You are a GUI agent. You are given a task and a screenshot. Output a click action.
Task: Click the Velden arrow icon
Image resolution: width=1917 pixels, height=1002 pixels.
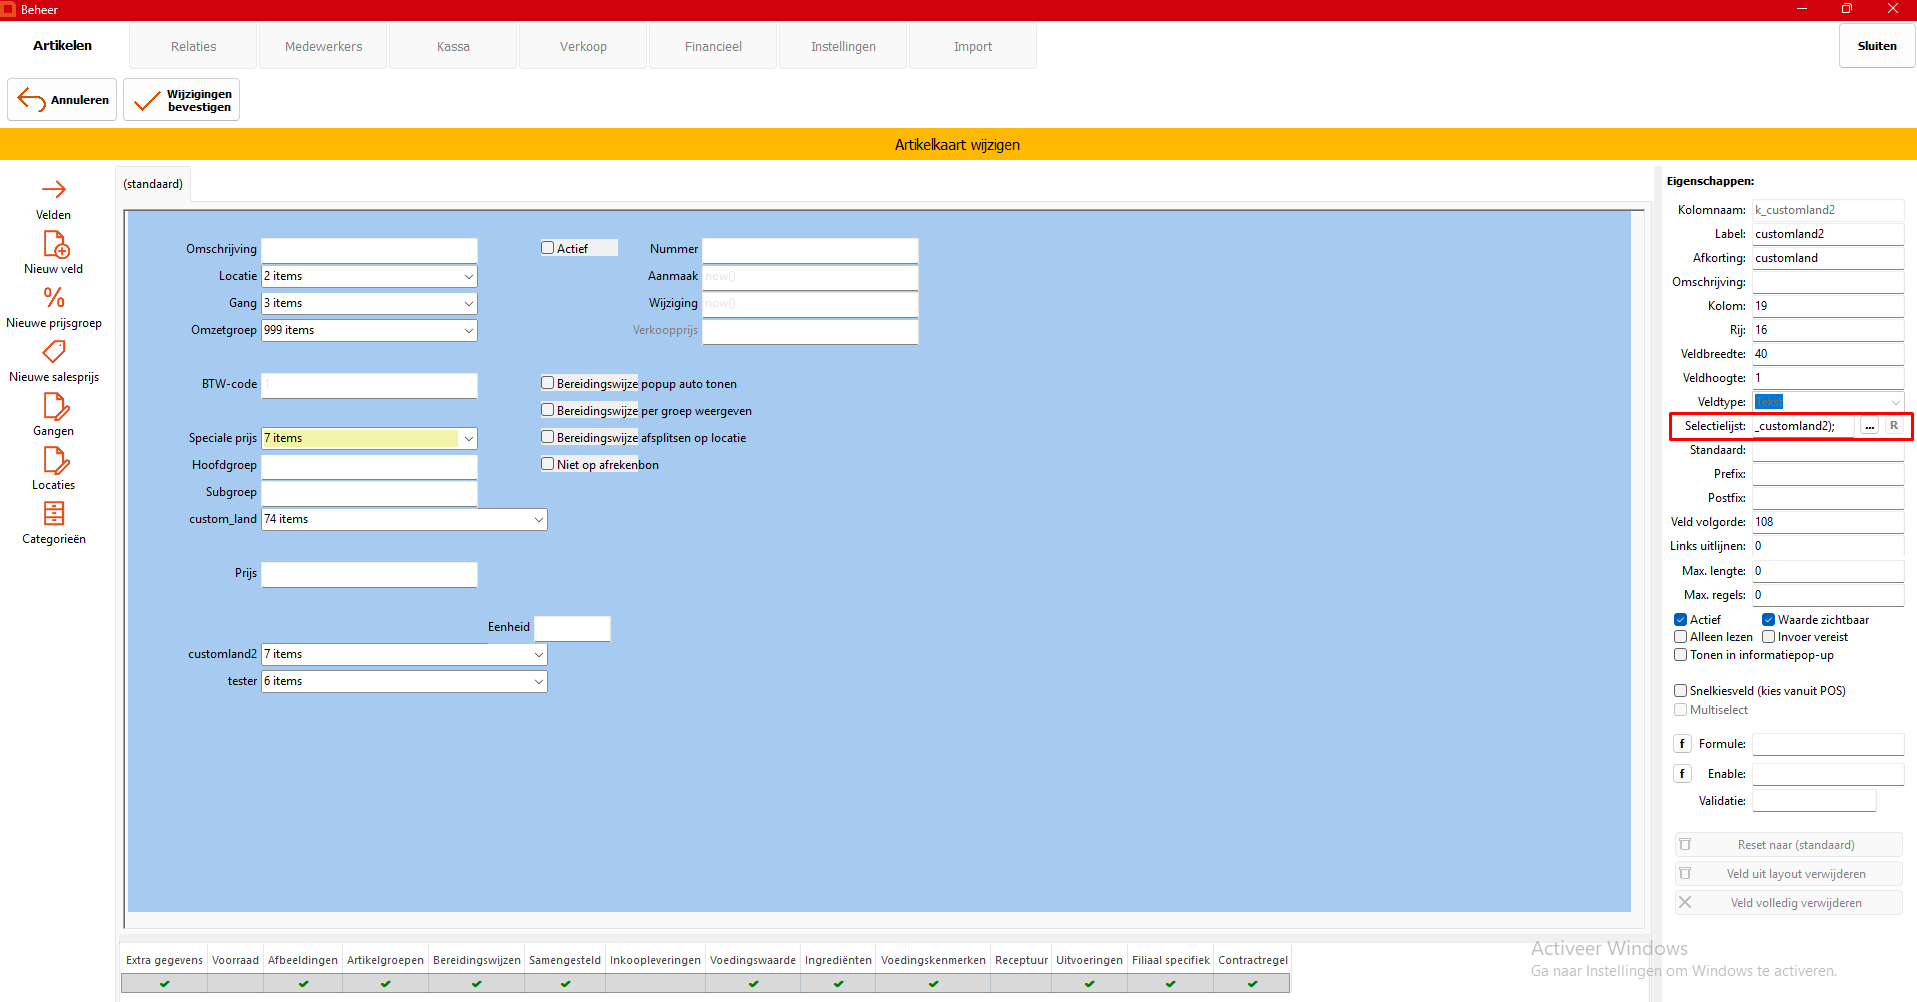click(54, 190)
